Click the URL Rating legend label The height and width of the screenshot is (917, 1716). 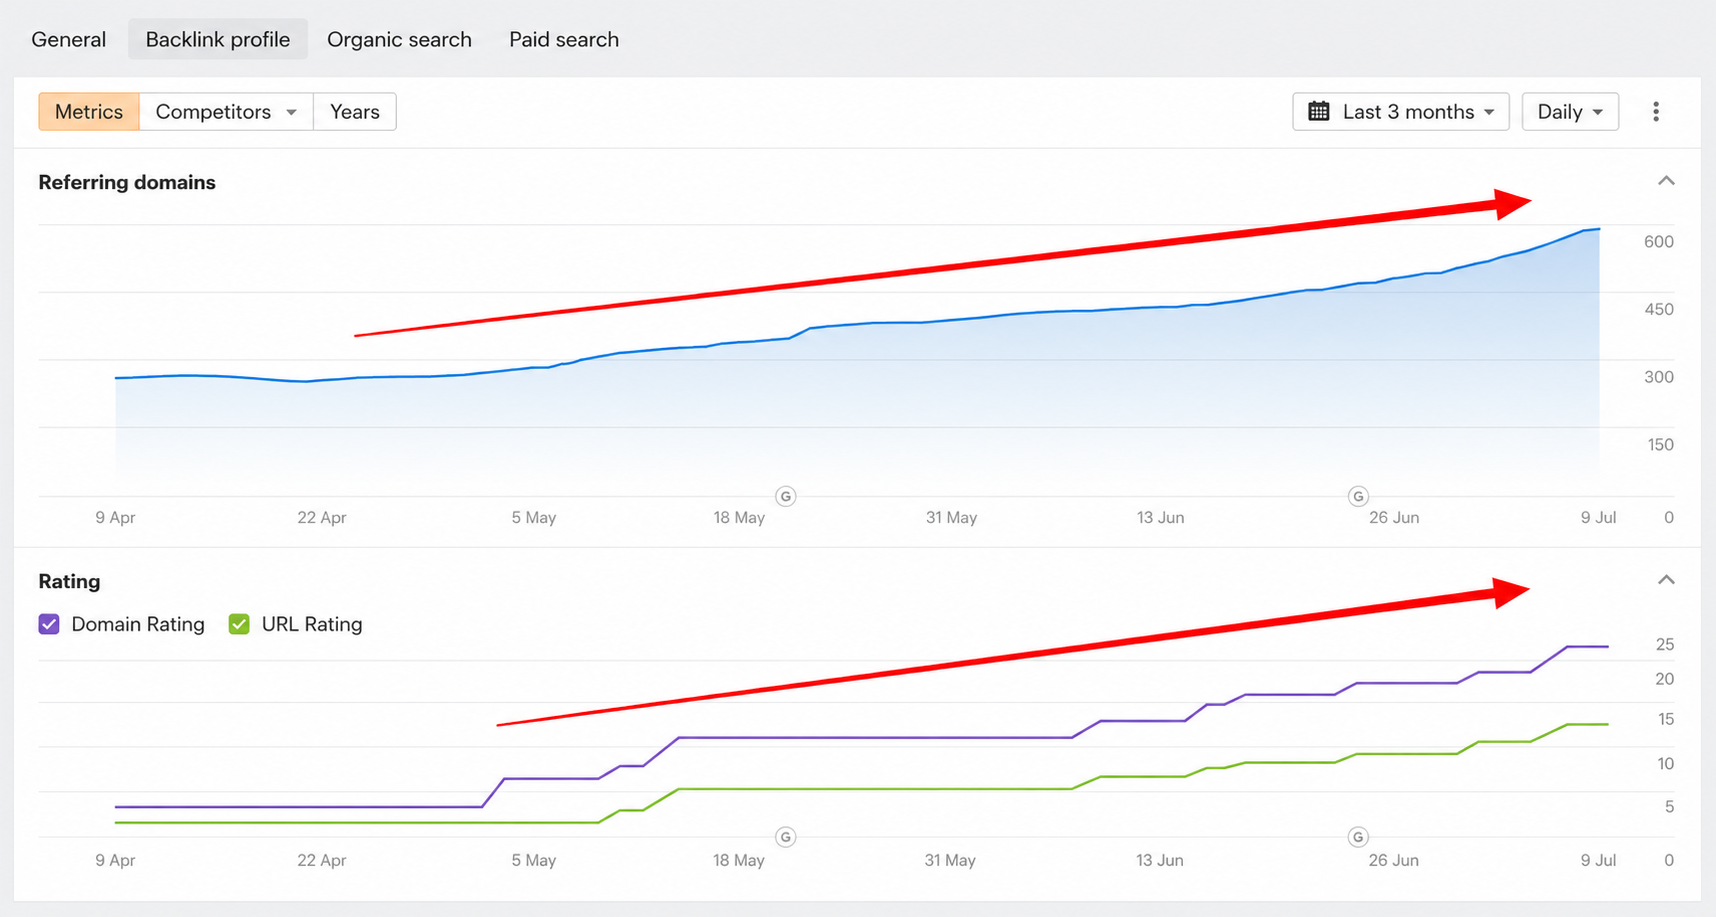pos(312,624)
